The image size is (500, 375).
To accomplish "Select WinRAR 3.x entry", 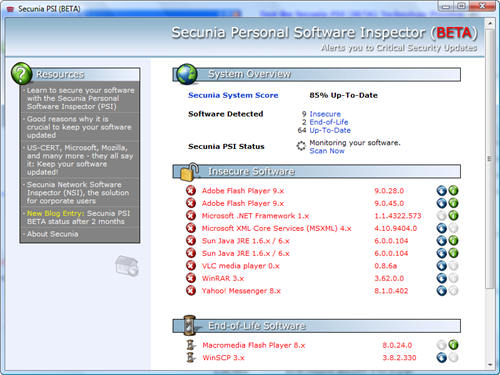I will pyautogui.click(x=223, y=278).
